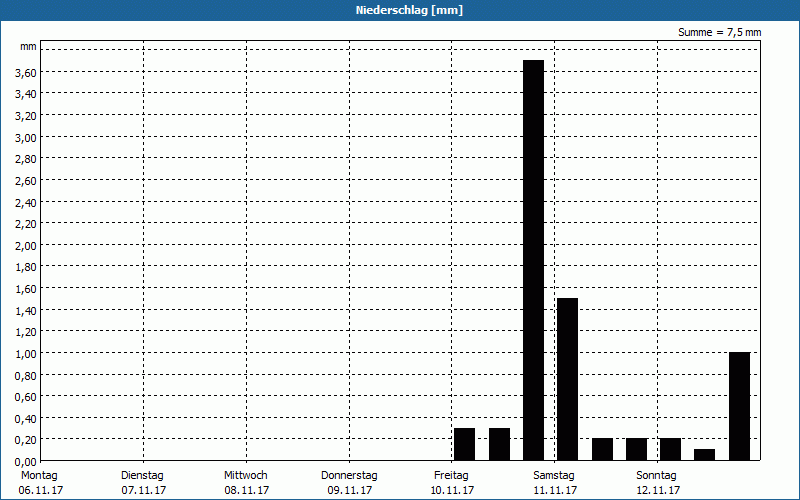Viewport: 800px width, 500px height.
Task: Click the 0,20 mm bar on Sonntag
Action: coord(670,449)
